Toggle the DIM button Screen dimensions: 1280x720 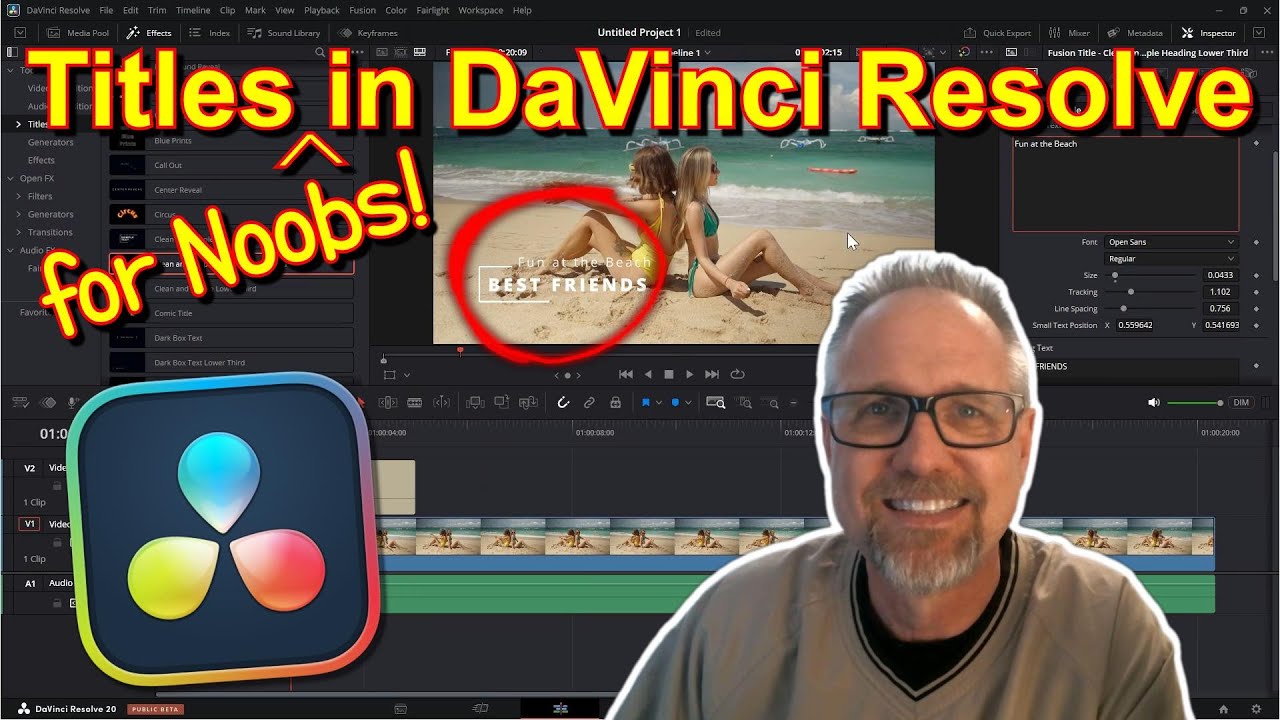[x=1241, y=403]
